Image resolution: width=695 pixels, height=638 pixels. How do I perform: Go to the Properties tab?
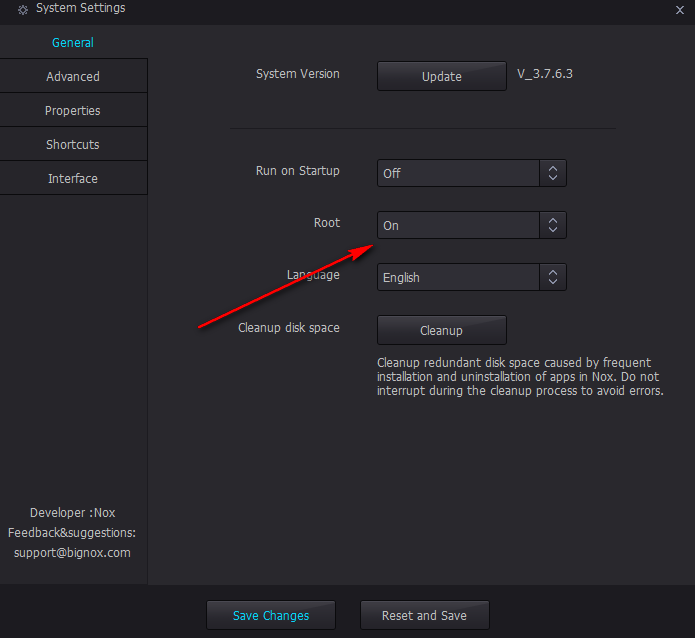click(x=73, y=110)
